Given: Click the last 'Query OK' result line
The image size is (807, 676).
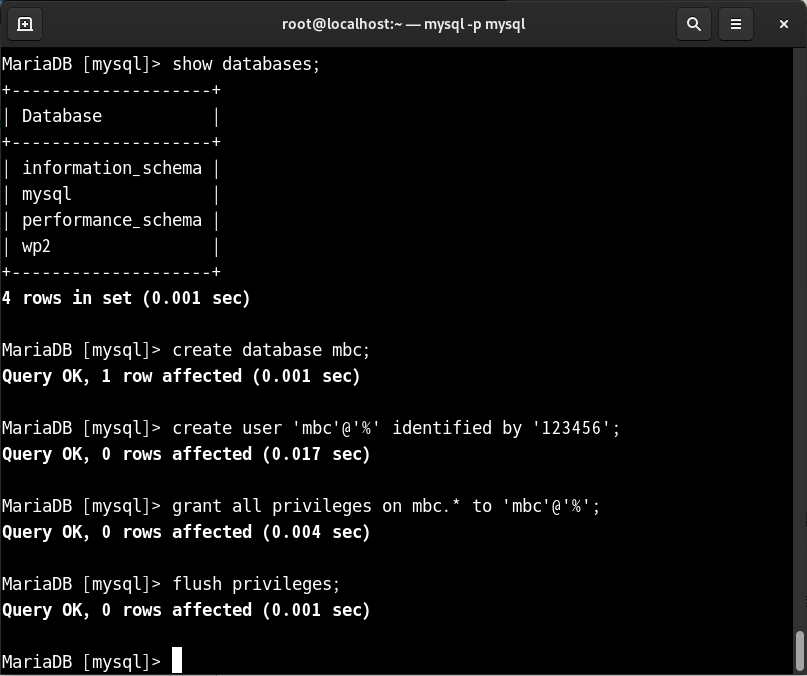Looking at the screenshot, I should click(186, 610).
